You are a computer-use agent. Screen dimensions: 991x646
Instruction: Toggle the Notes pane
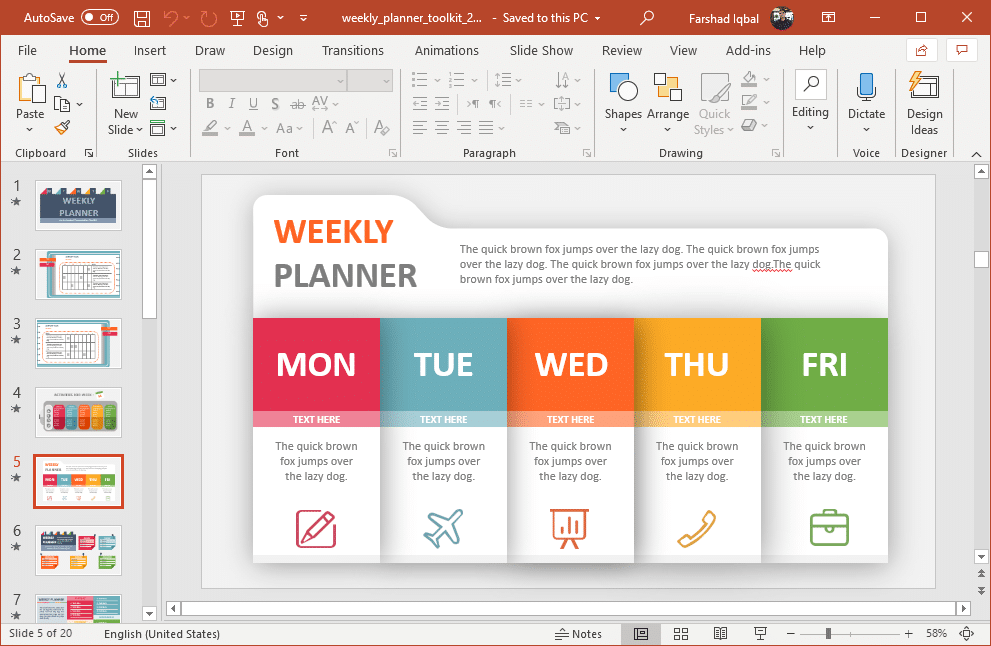coord(579,634)
